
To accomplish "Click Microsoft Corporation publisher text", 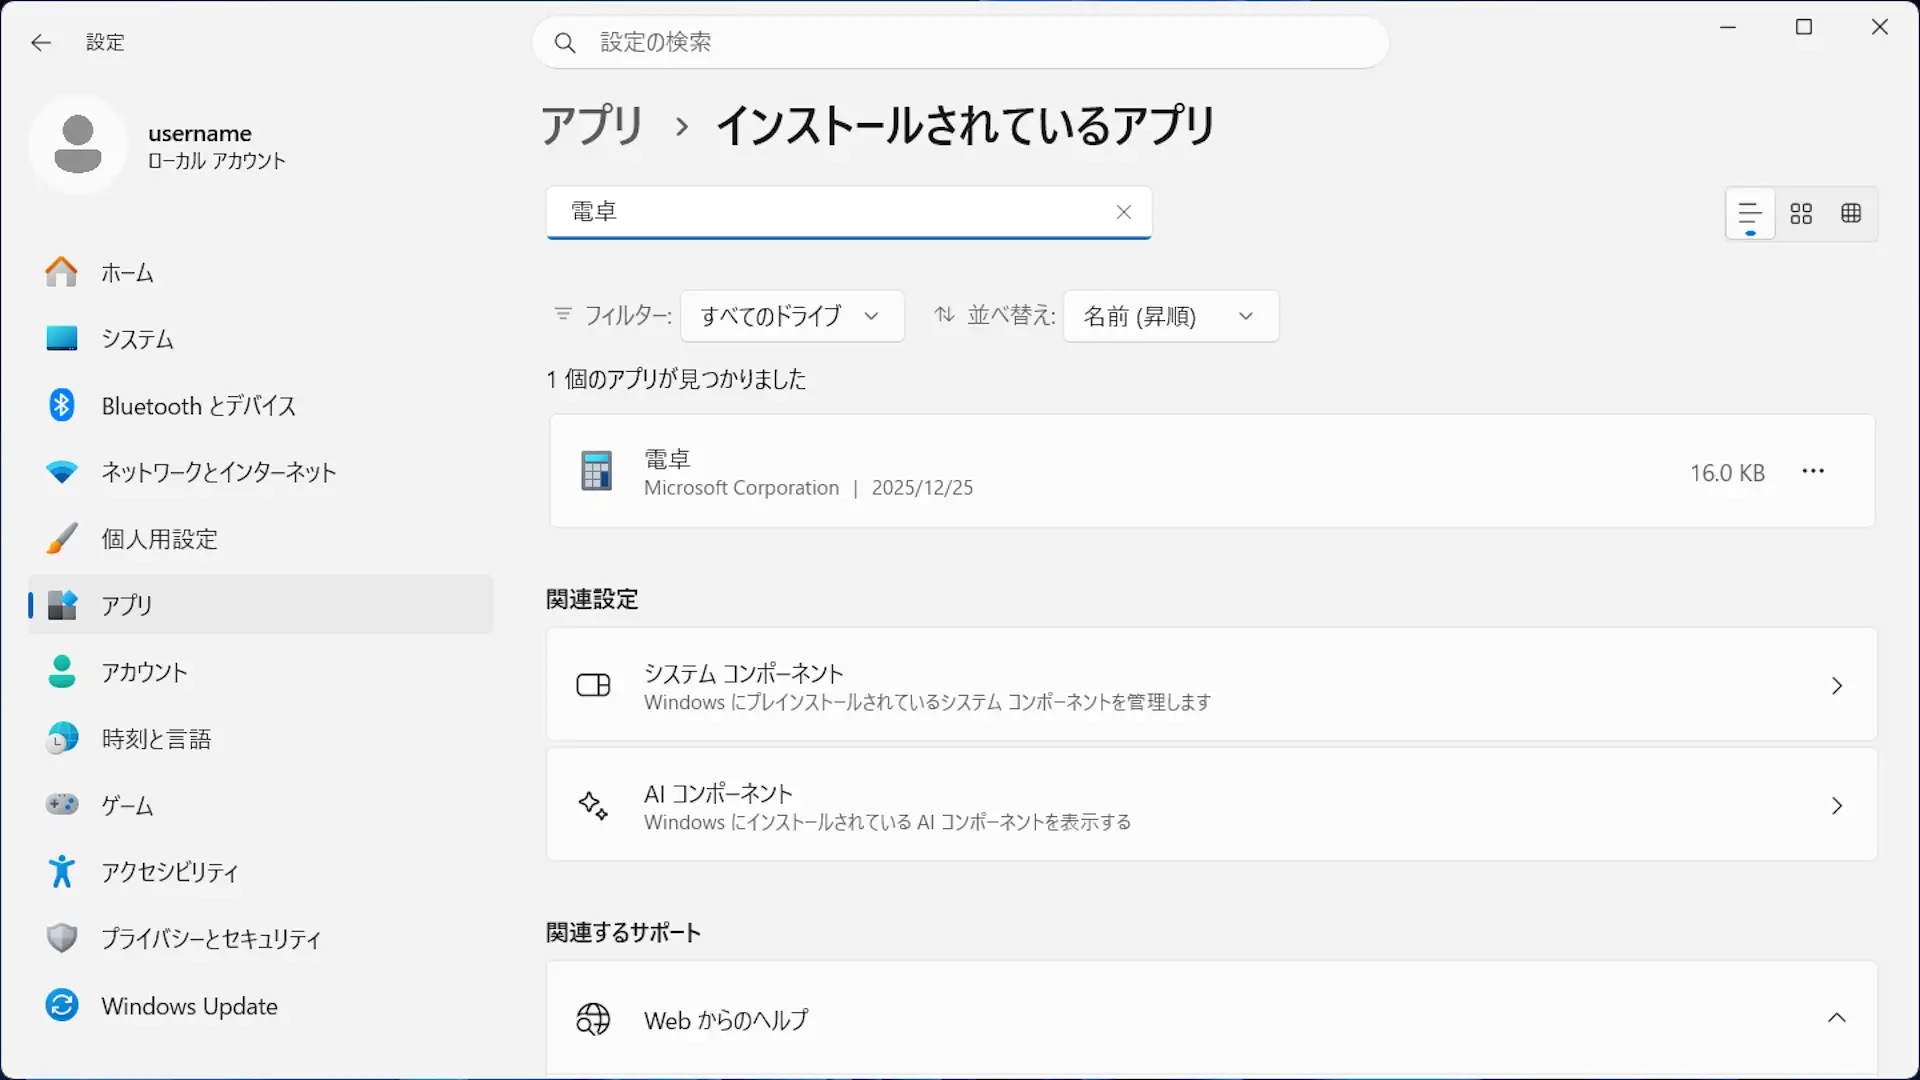I will pos(741,488).
